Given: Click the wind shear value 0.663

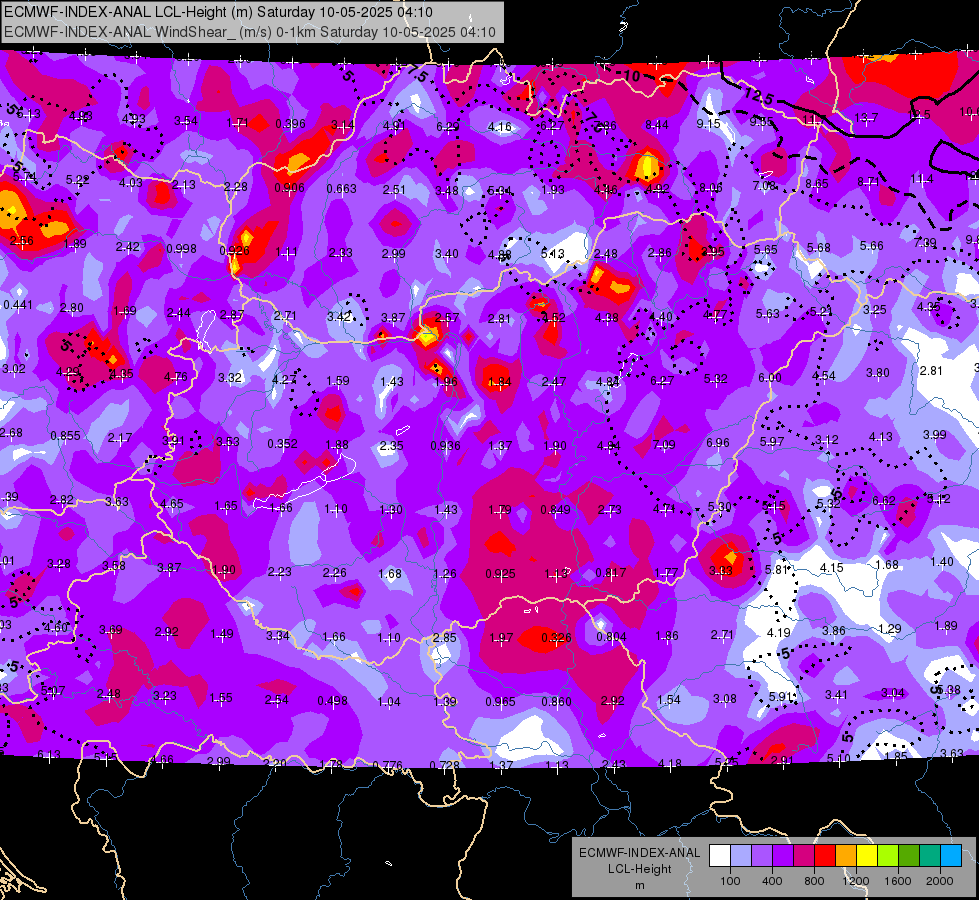Looking at the screenshot, I should (342, 189).
